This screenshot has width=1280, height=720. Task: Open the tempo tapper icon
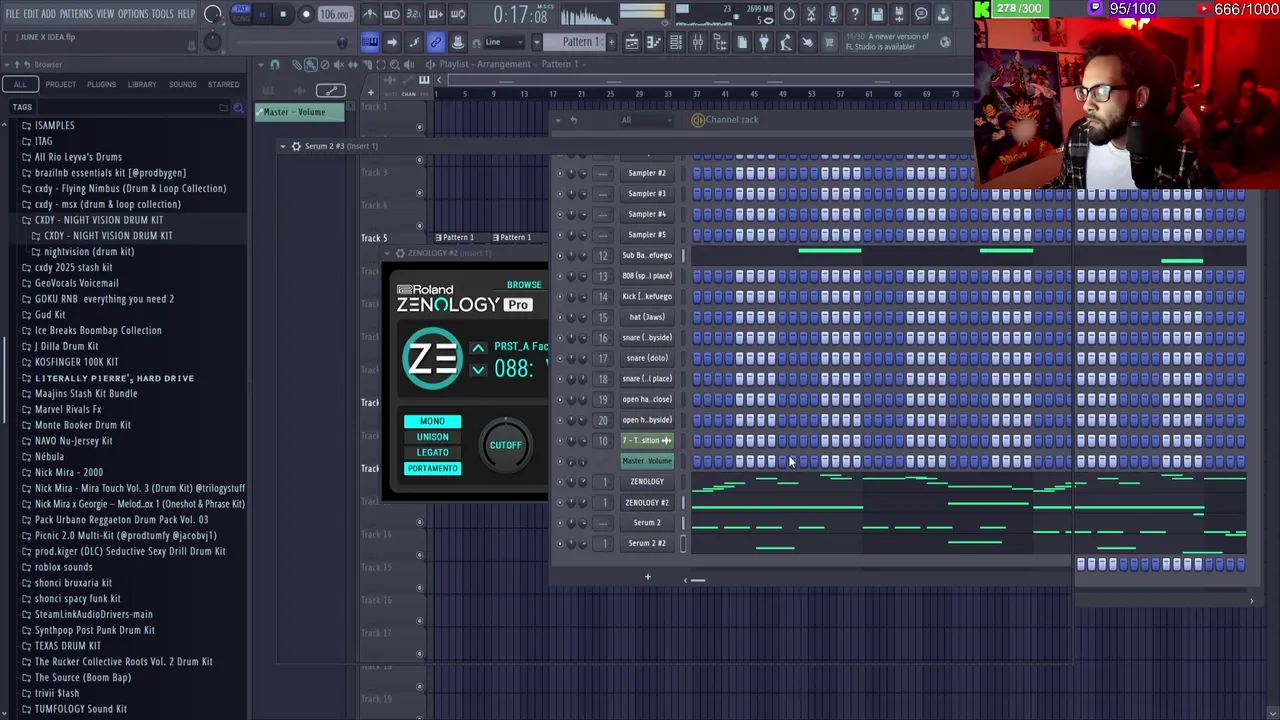point(786,42)
